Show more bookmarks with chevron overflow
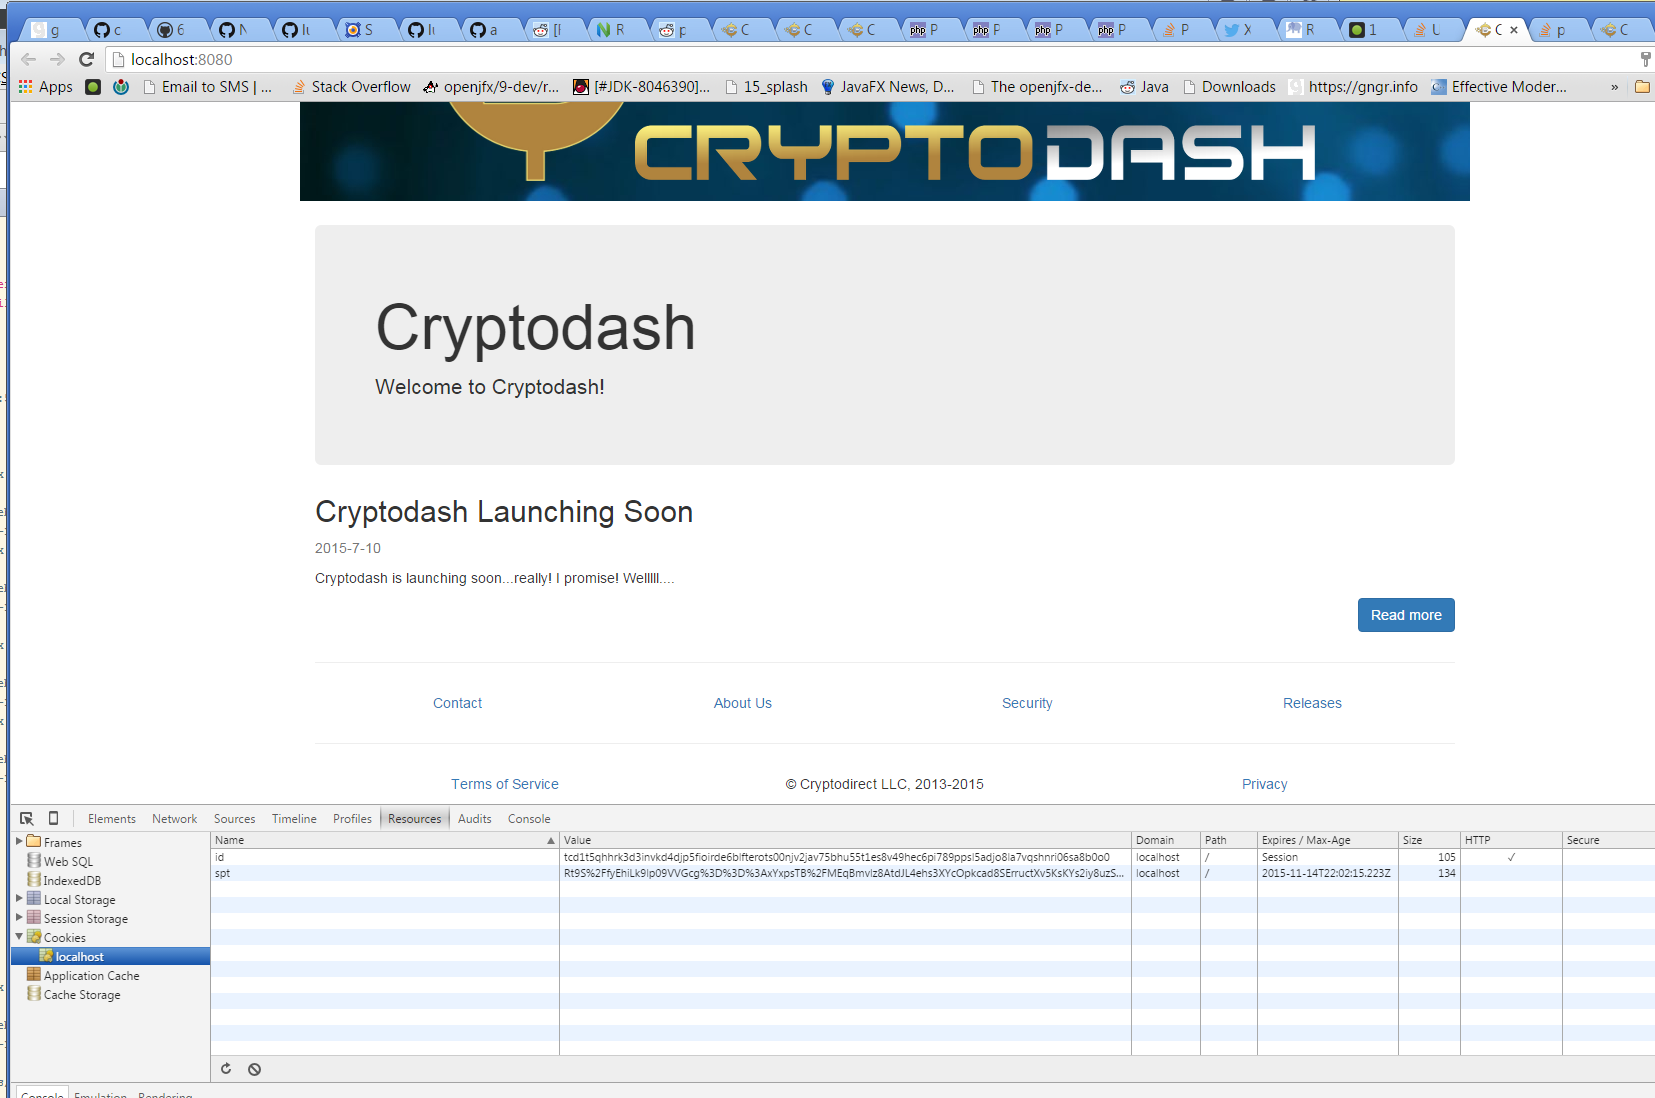1655x1098 pixels. (x=1614, y=87)
